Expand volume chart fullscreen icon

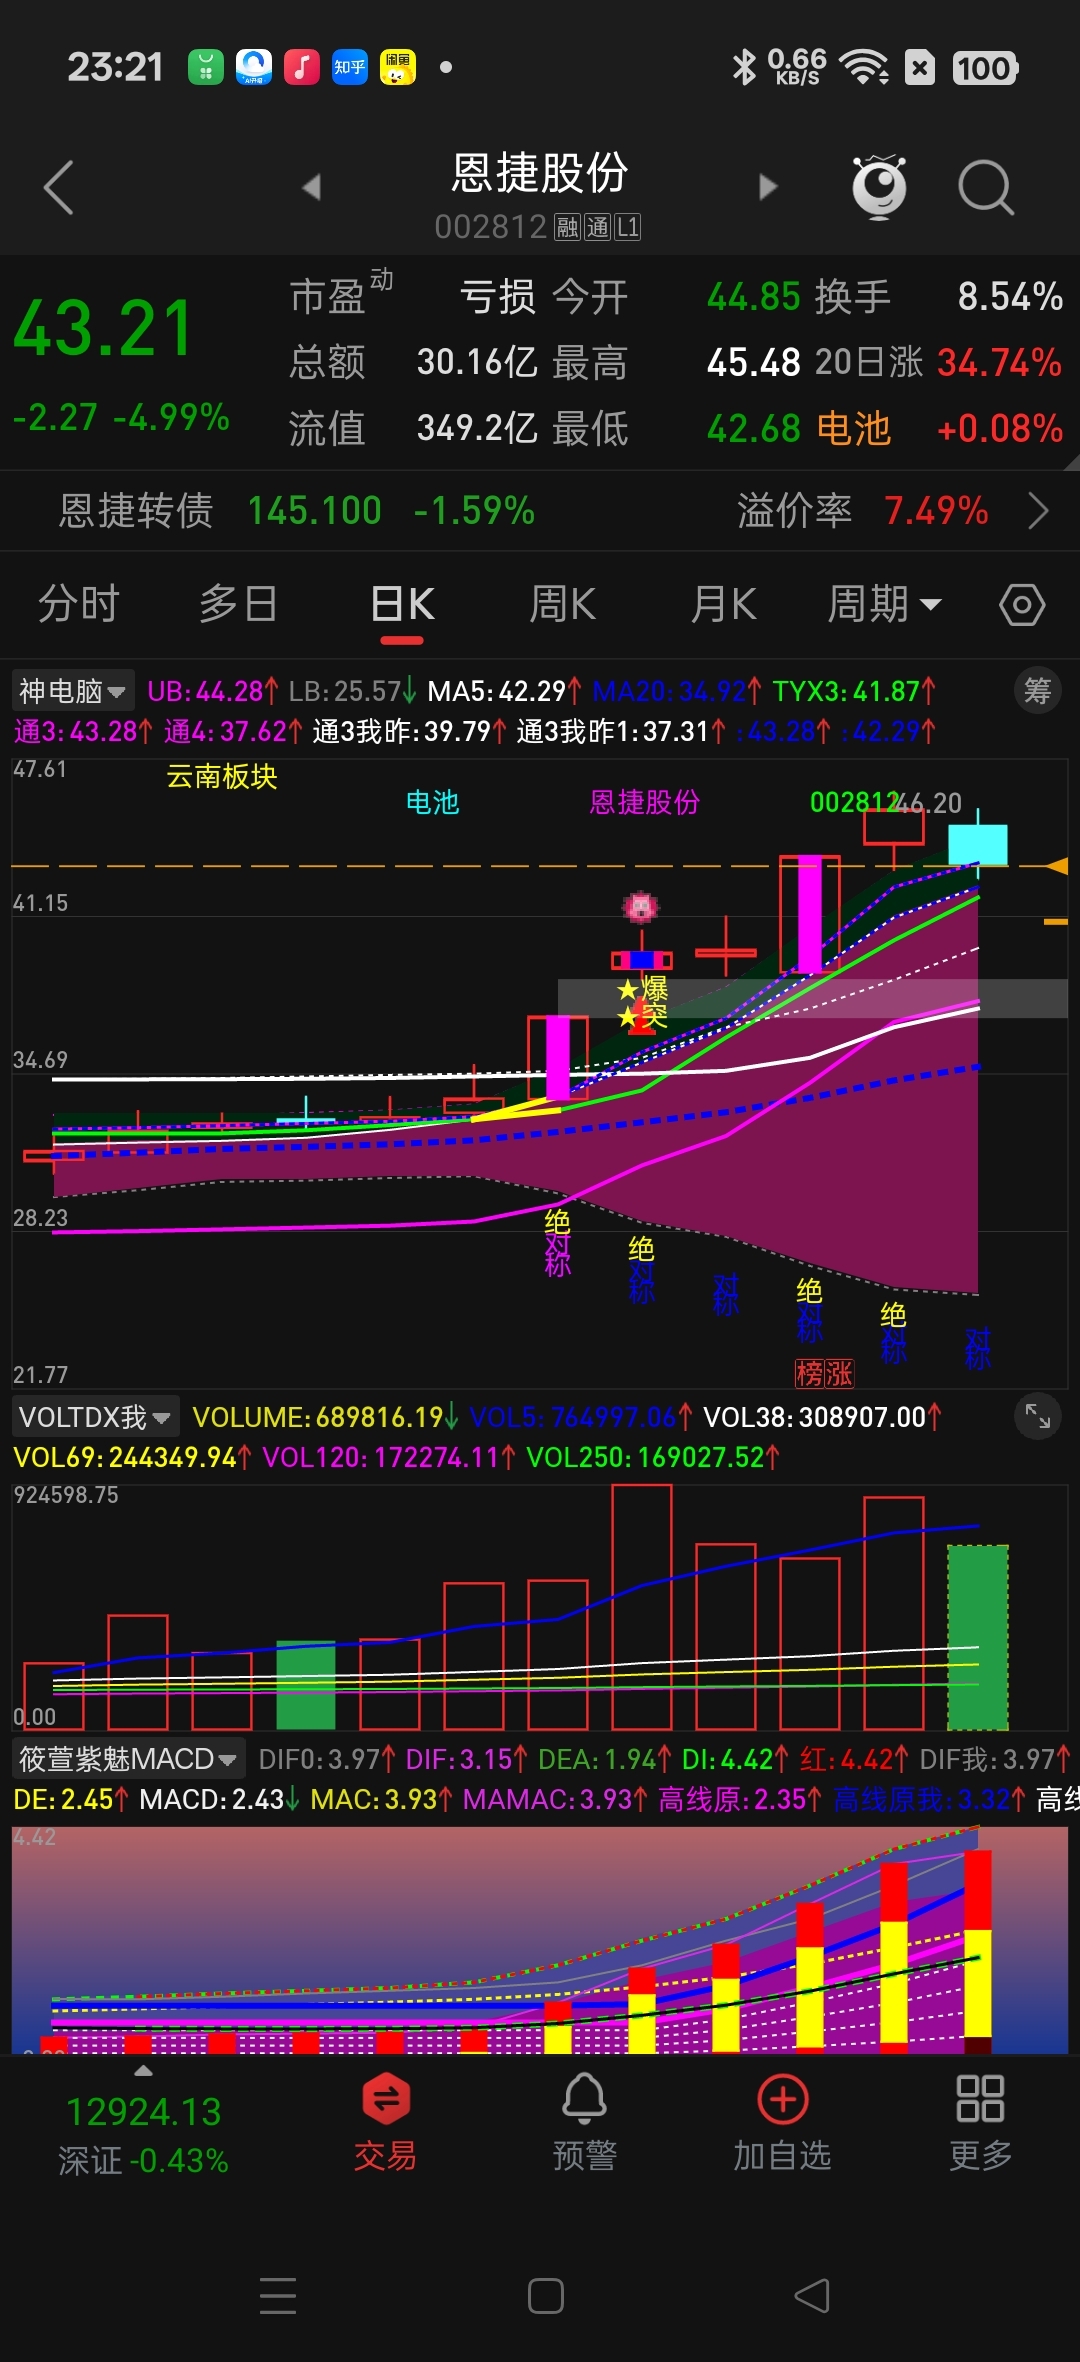click(x=1038, y=1416)
